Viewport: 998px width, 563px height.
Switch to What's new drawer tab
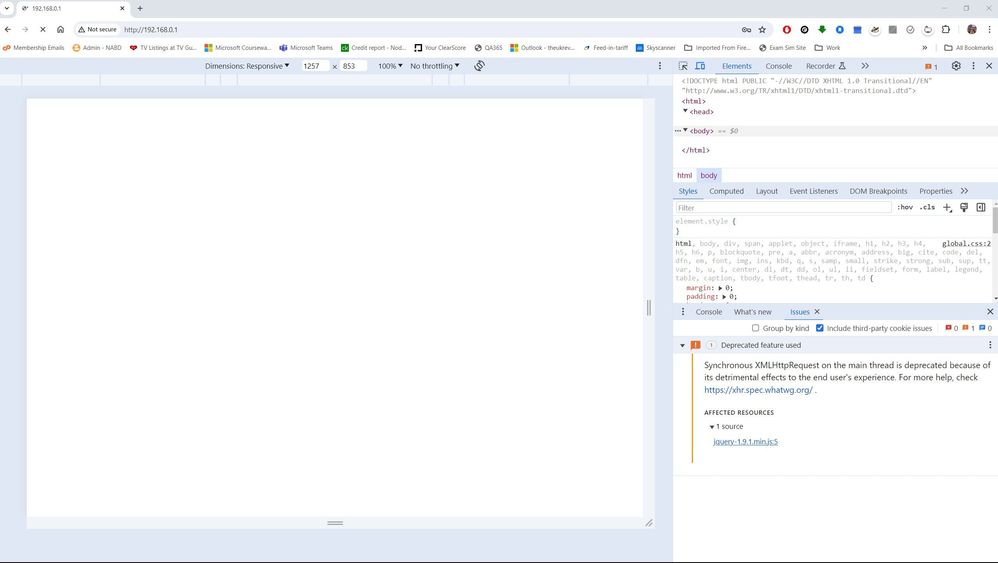tap(752, 312)
